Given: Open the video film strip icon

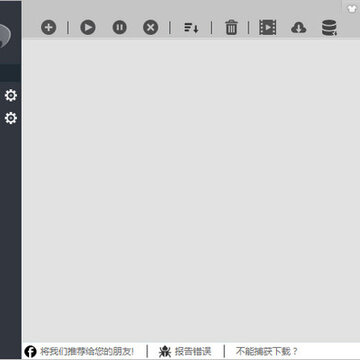Looking at the screenshot, I should [268, 27].
